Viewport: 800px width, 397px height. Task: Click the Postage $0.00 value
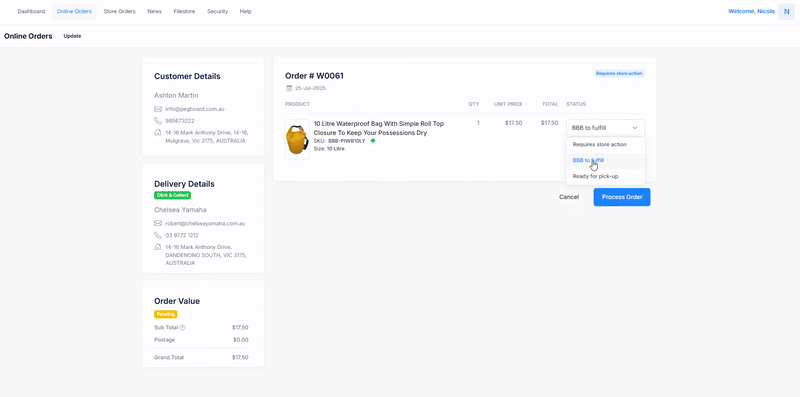coord(241,340)
